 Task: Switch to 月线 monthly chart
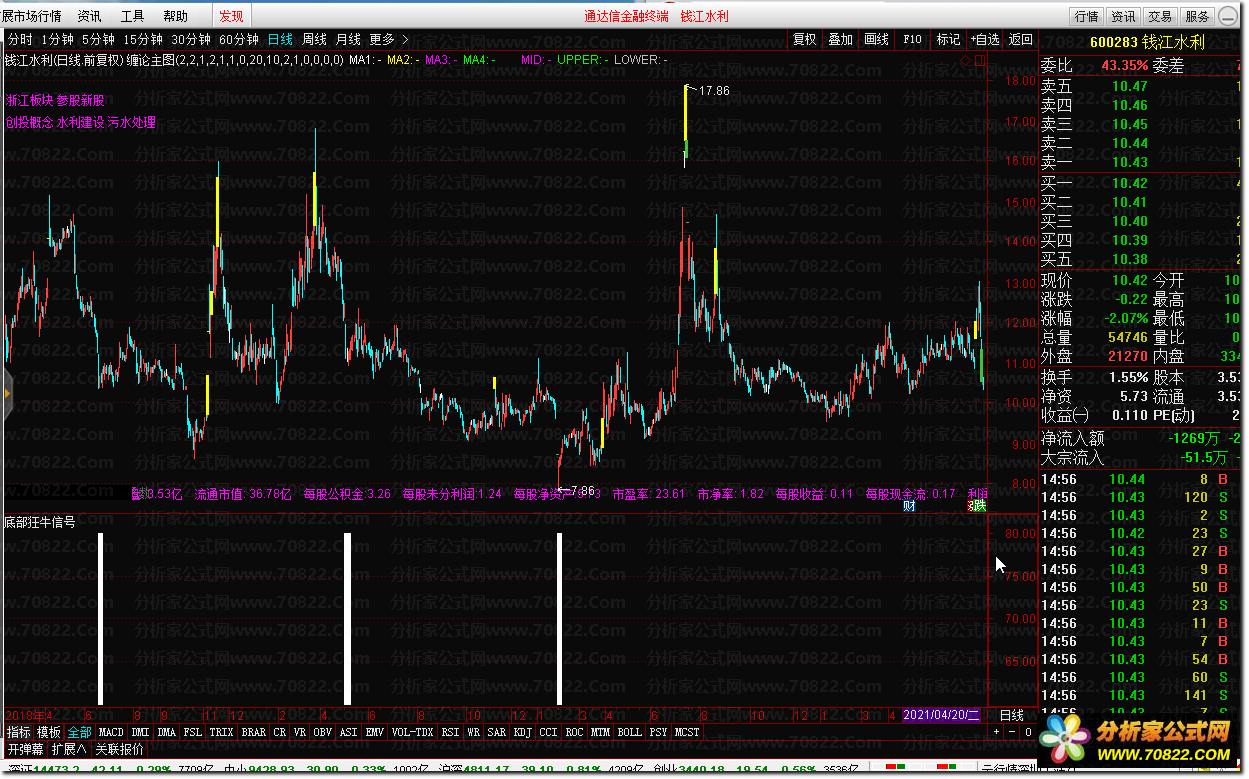pos(348,39)
